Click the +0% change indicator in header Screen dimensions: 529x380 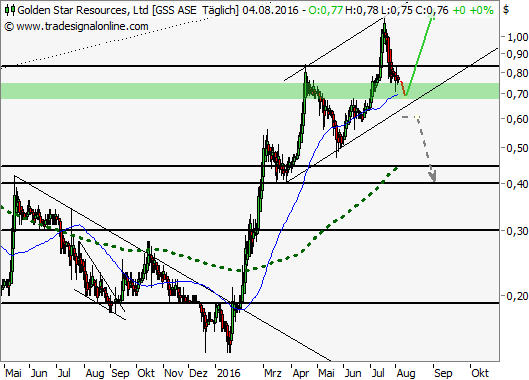[x=481, y=10]
